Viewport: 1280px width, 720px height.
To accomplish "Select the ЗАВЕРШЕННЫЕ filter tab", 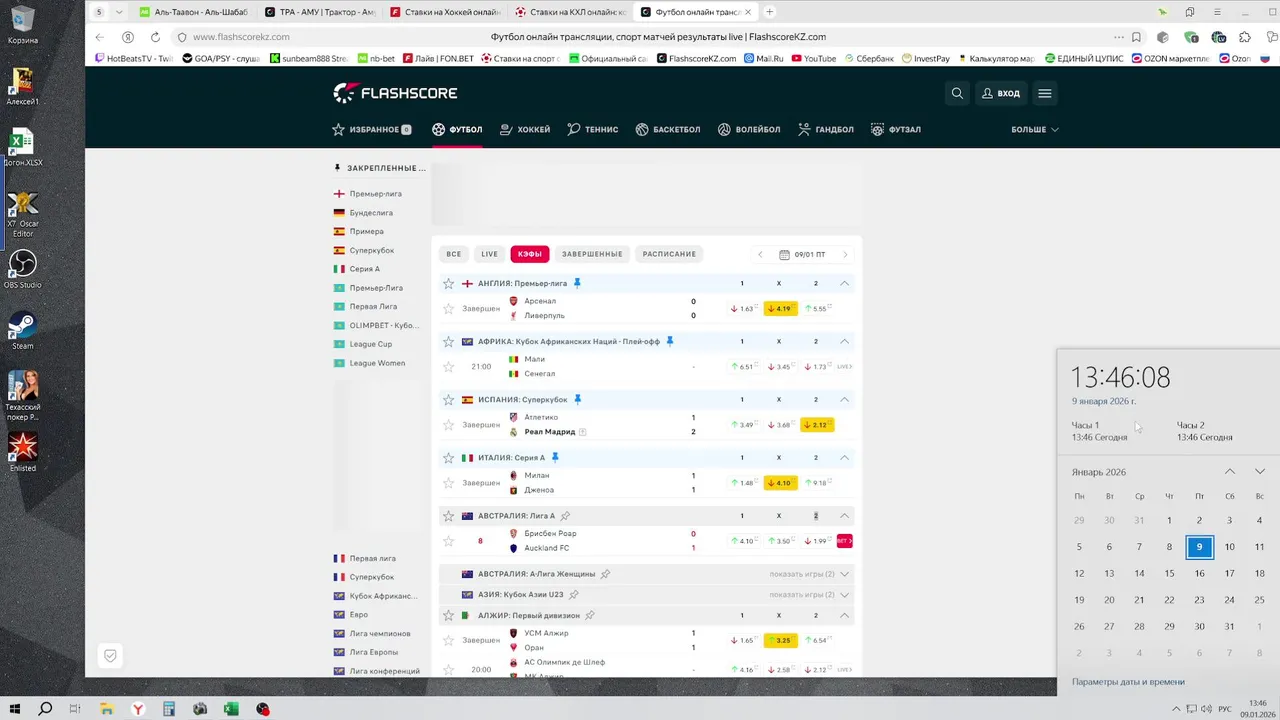I will (x=592, y=254).
